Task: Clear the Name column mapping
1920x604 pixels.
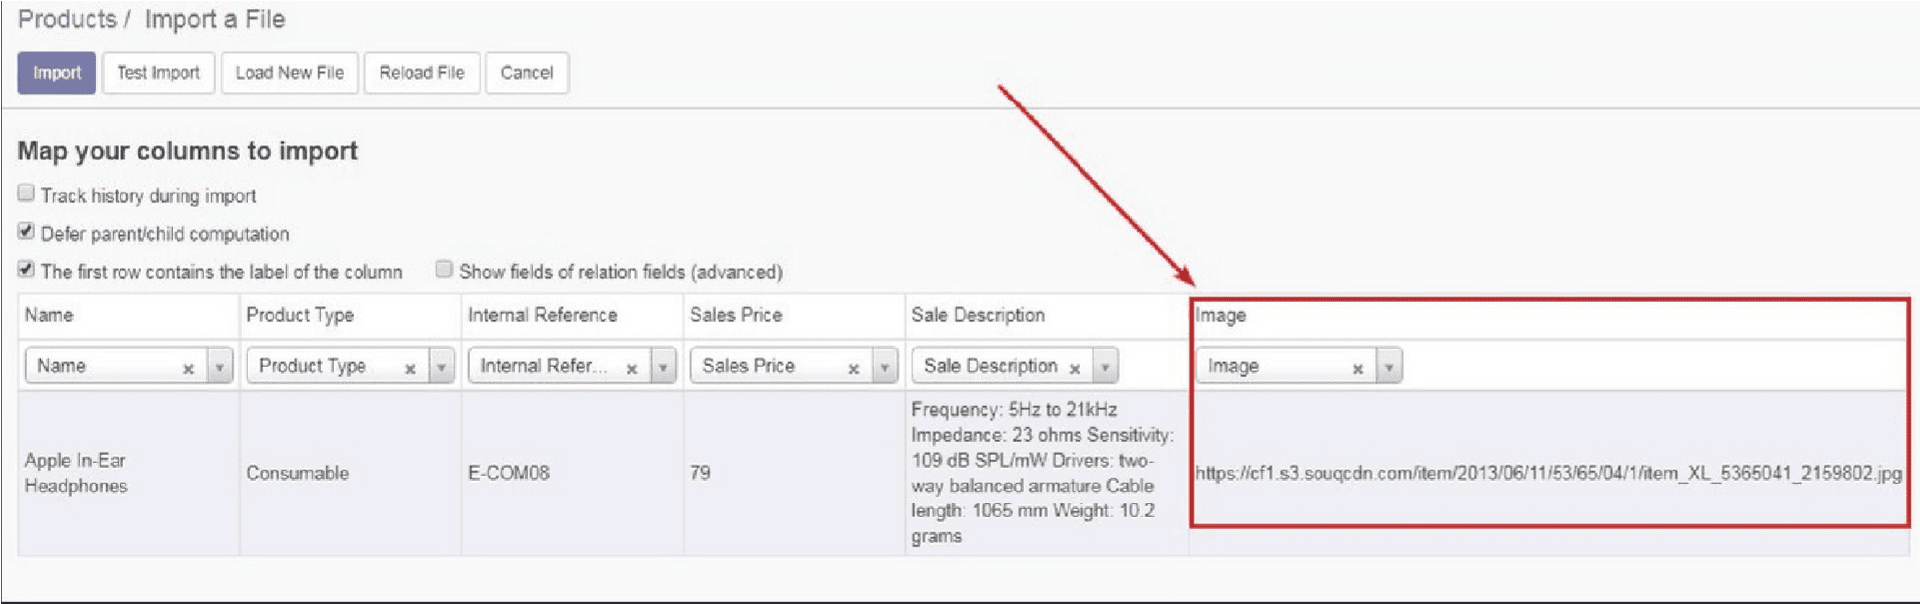Action: click(188, 369)
